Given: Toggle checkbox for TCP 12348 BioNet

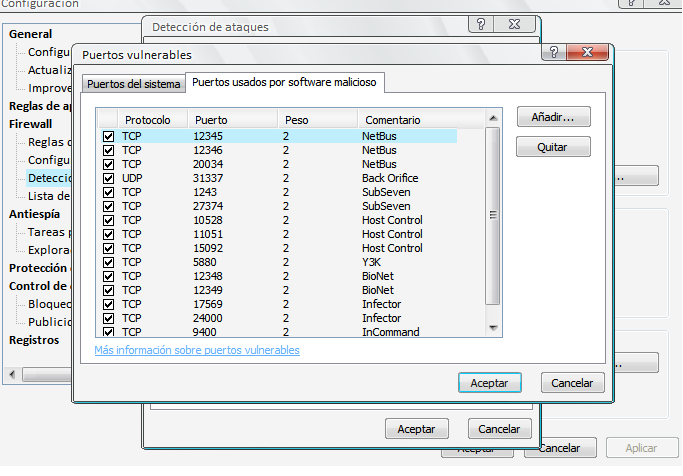Looking at the screenshot, I should (x=108, y=276).
